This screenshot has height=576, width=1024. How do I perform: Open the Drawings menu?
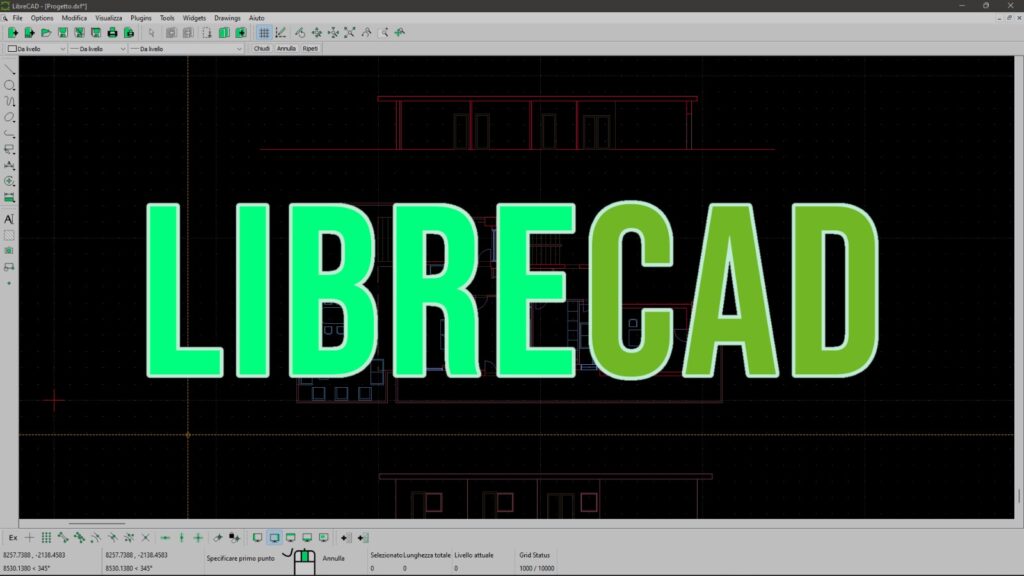tap(227, 18)
